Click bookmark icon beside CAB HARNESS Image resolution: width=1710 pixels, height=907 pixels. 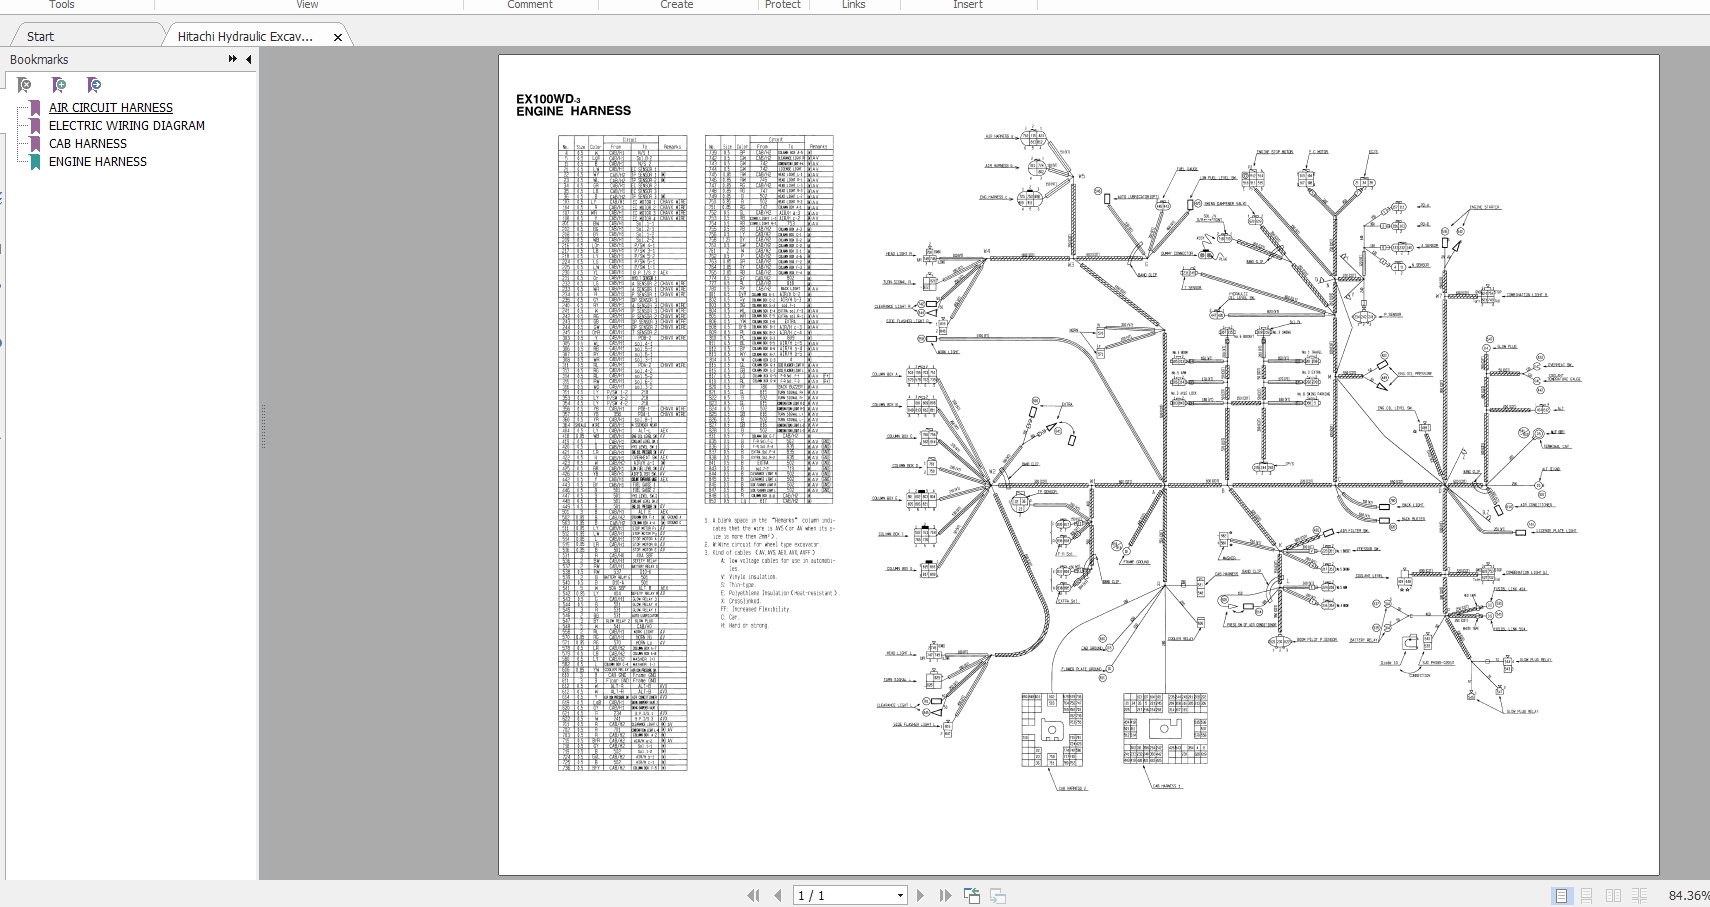coord(36,144)
